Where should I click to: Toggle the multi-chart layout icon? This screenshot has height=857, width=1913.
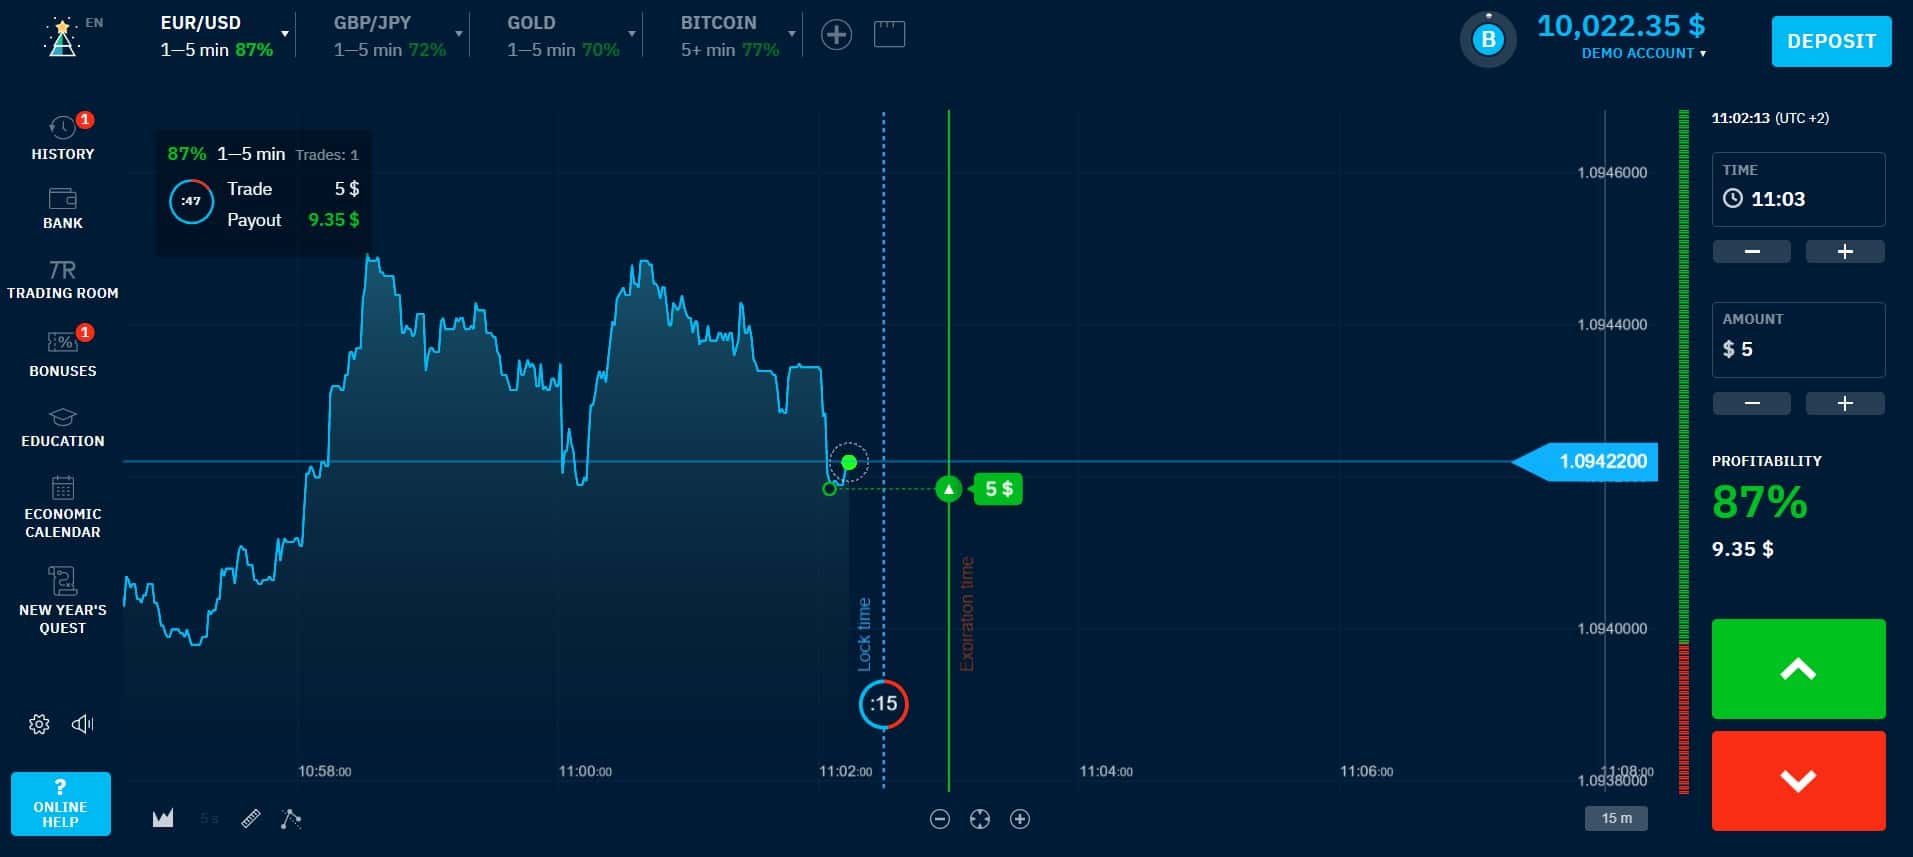tap(889, 35)
